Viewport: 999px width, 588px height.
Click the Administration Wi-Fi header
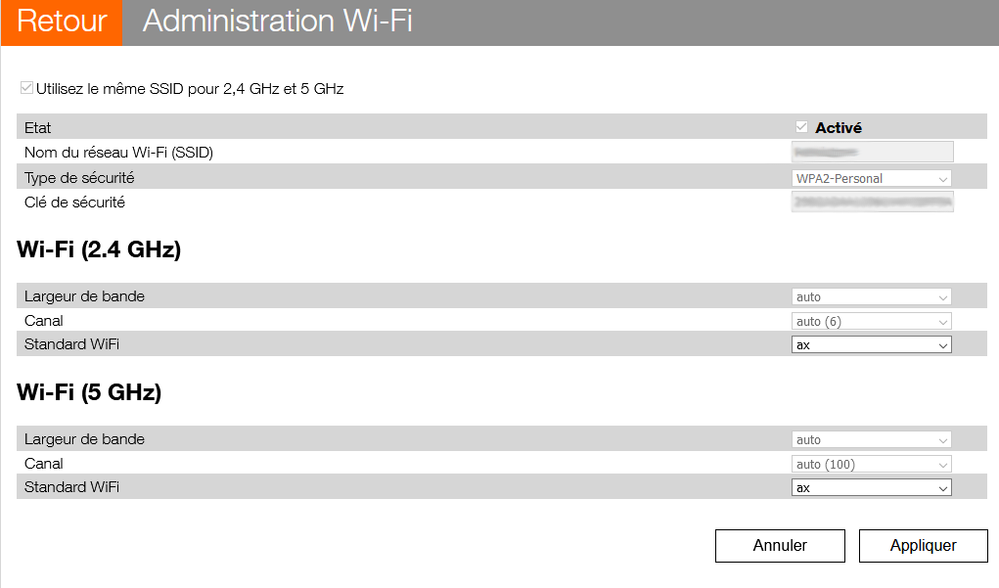[x=279, y=21]
